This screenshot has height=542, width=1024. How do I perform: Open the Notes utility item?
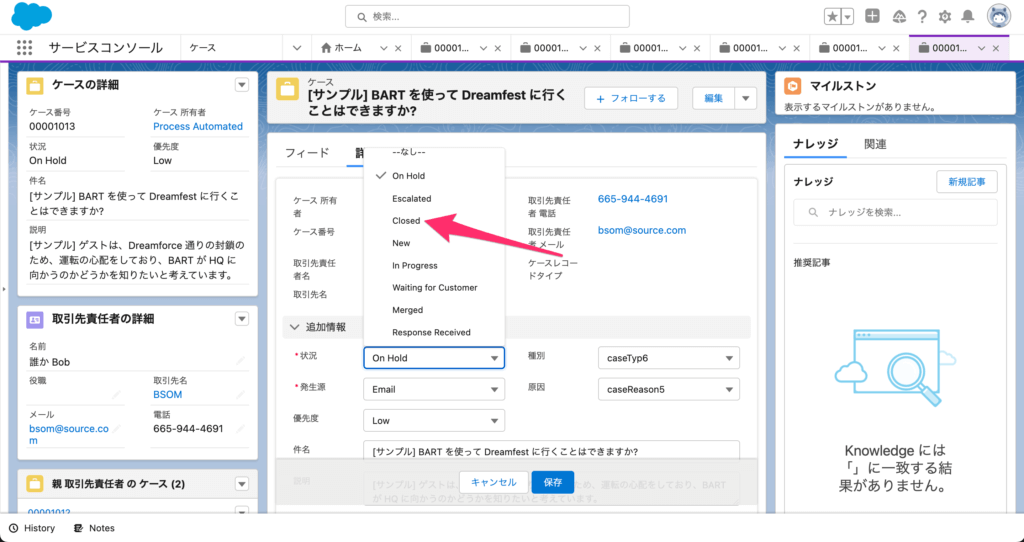tap(94, 528)
